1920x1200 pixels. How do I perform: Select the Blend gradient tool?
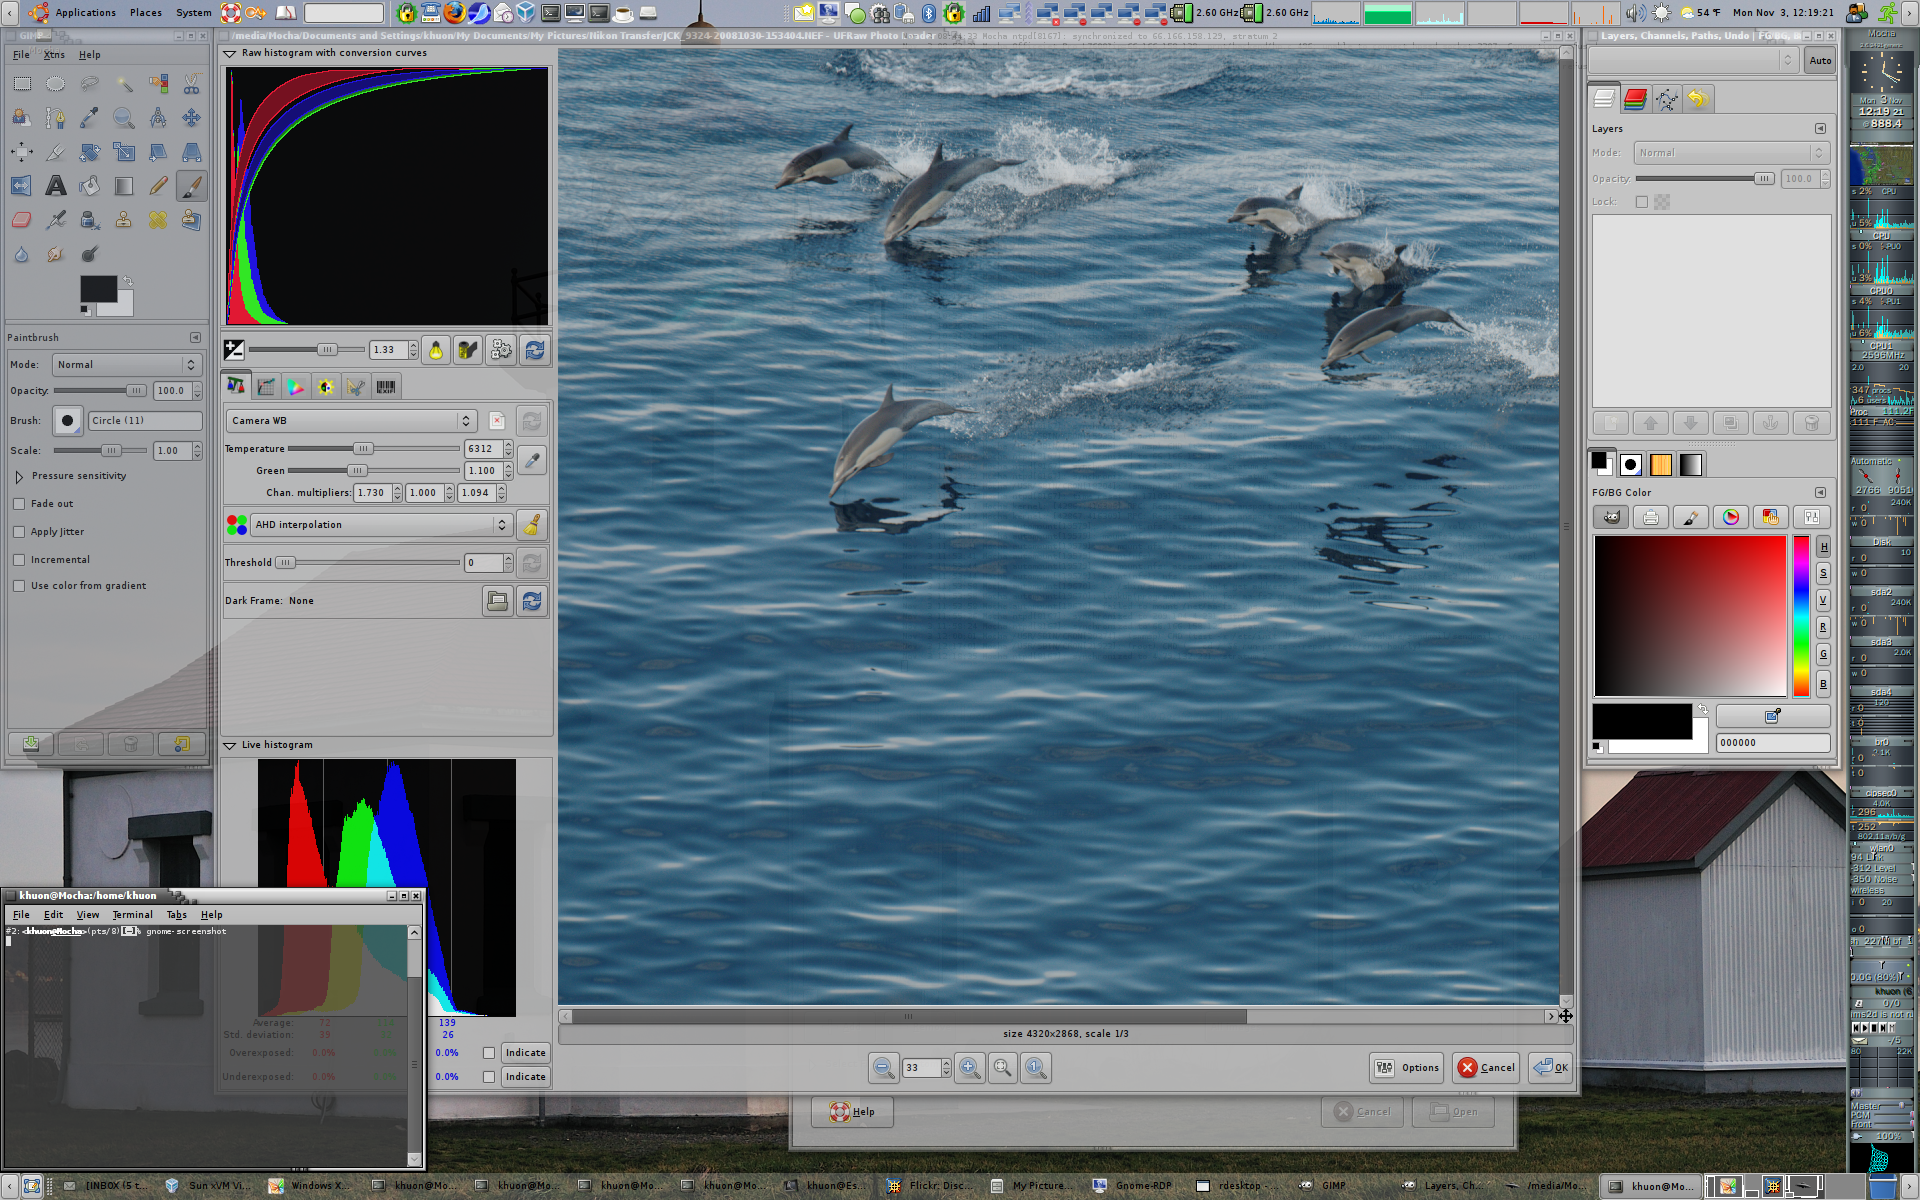tap(124, 186)
